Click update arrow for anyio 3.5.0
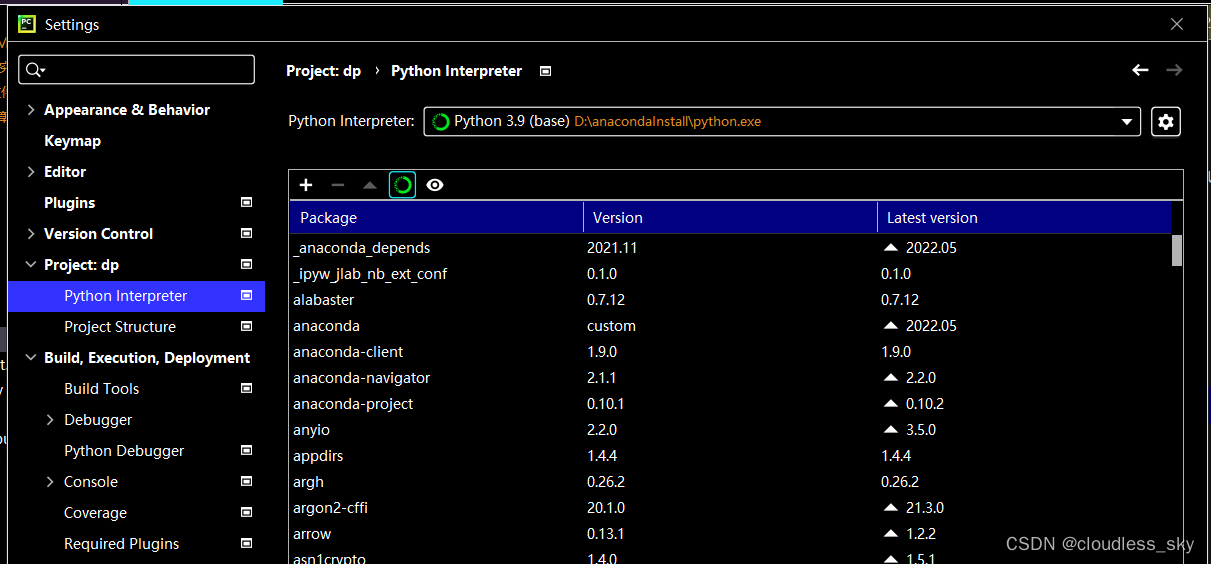The height and width of the screenshot is (564, 1211). pyautogui.click(x=891, y=430)
